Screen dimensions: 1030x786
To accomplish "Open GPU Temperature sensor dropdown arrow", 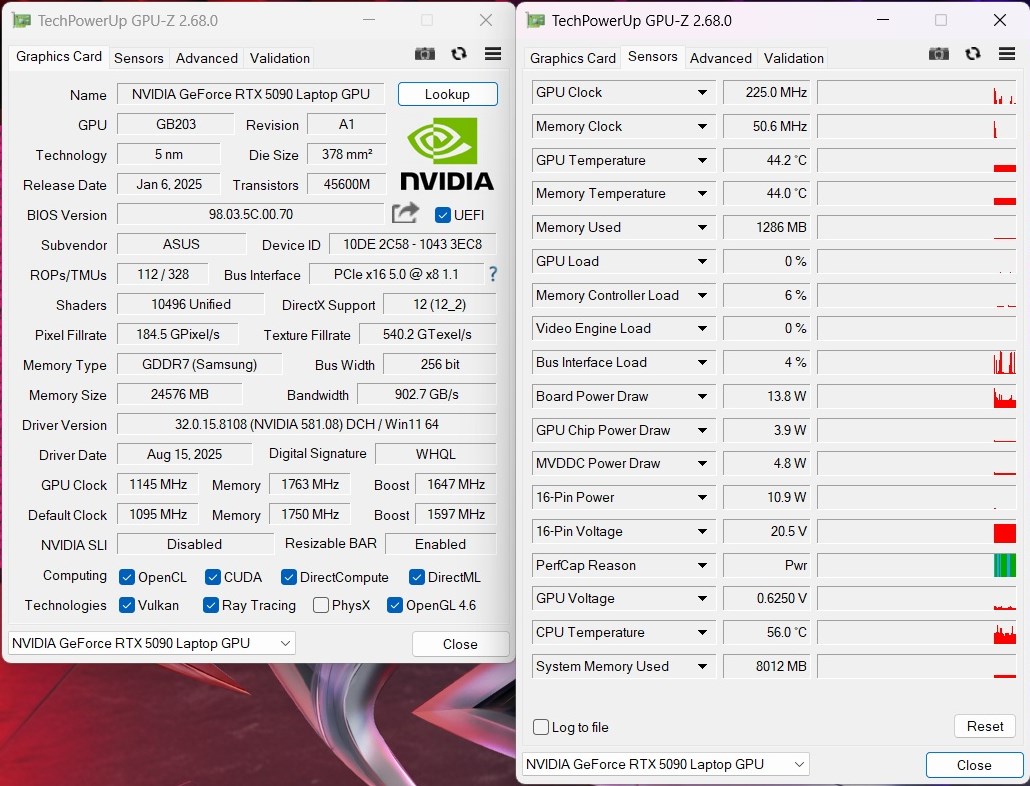I will [x=702, y=160].
